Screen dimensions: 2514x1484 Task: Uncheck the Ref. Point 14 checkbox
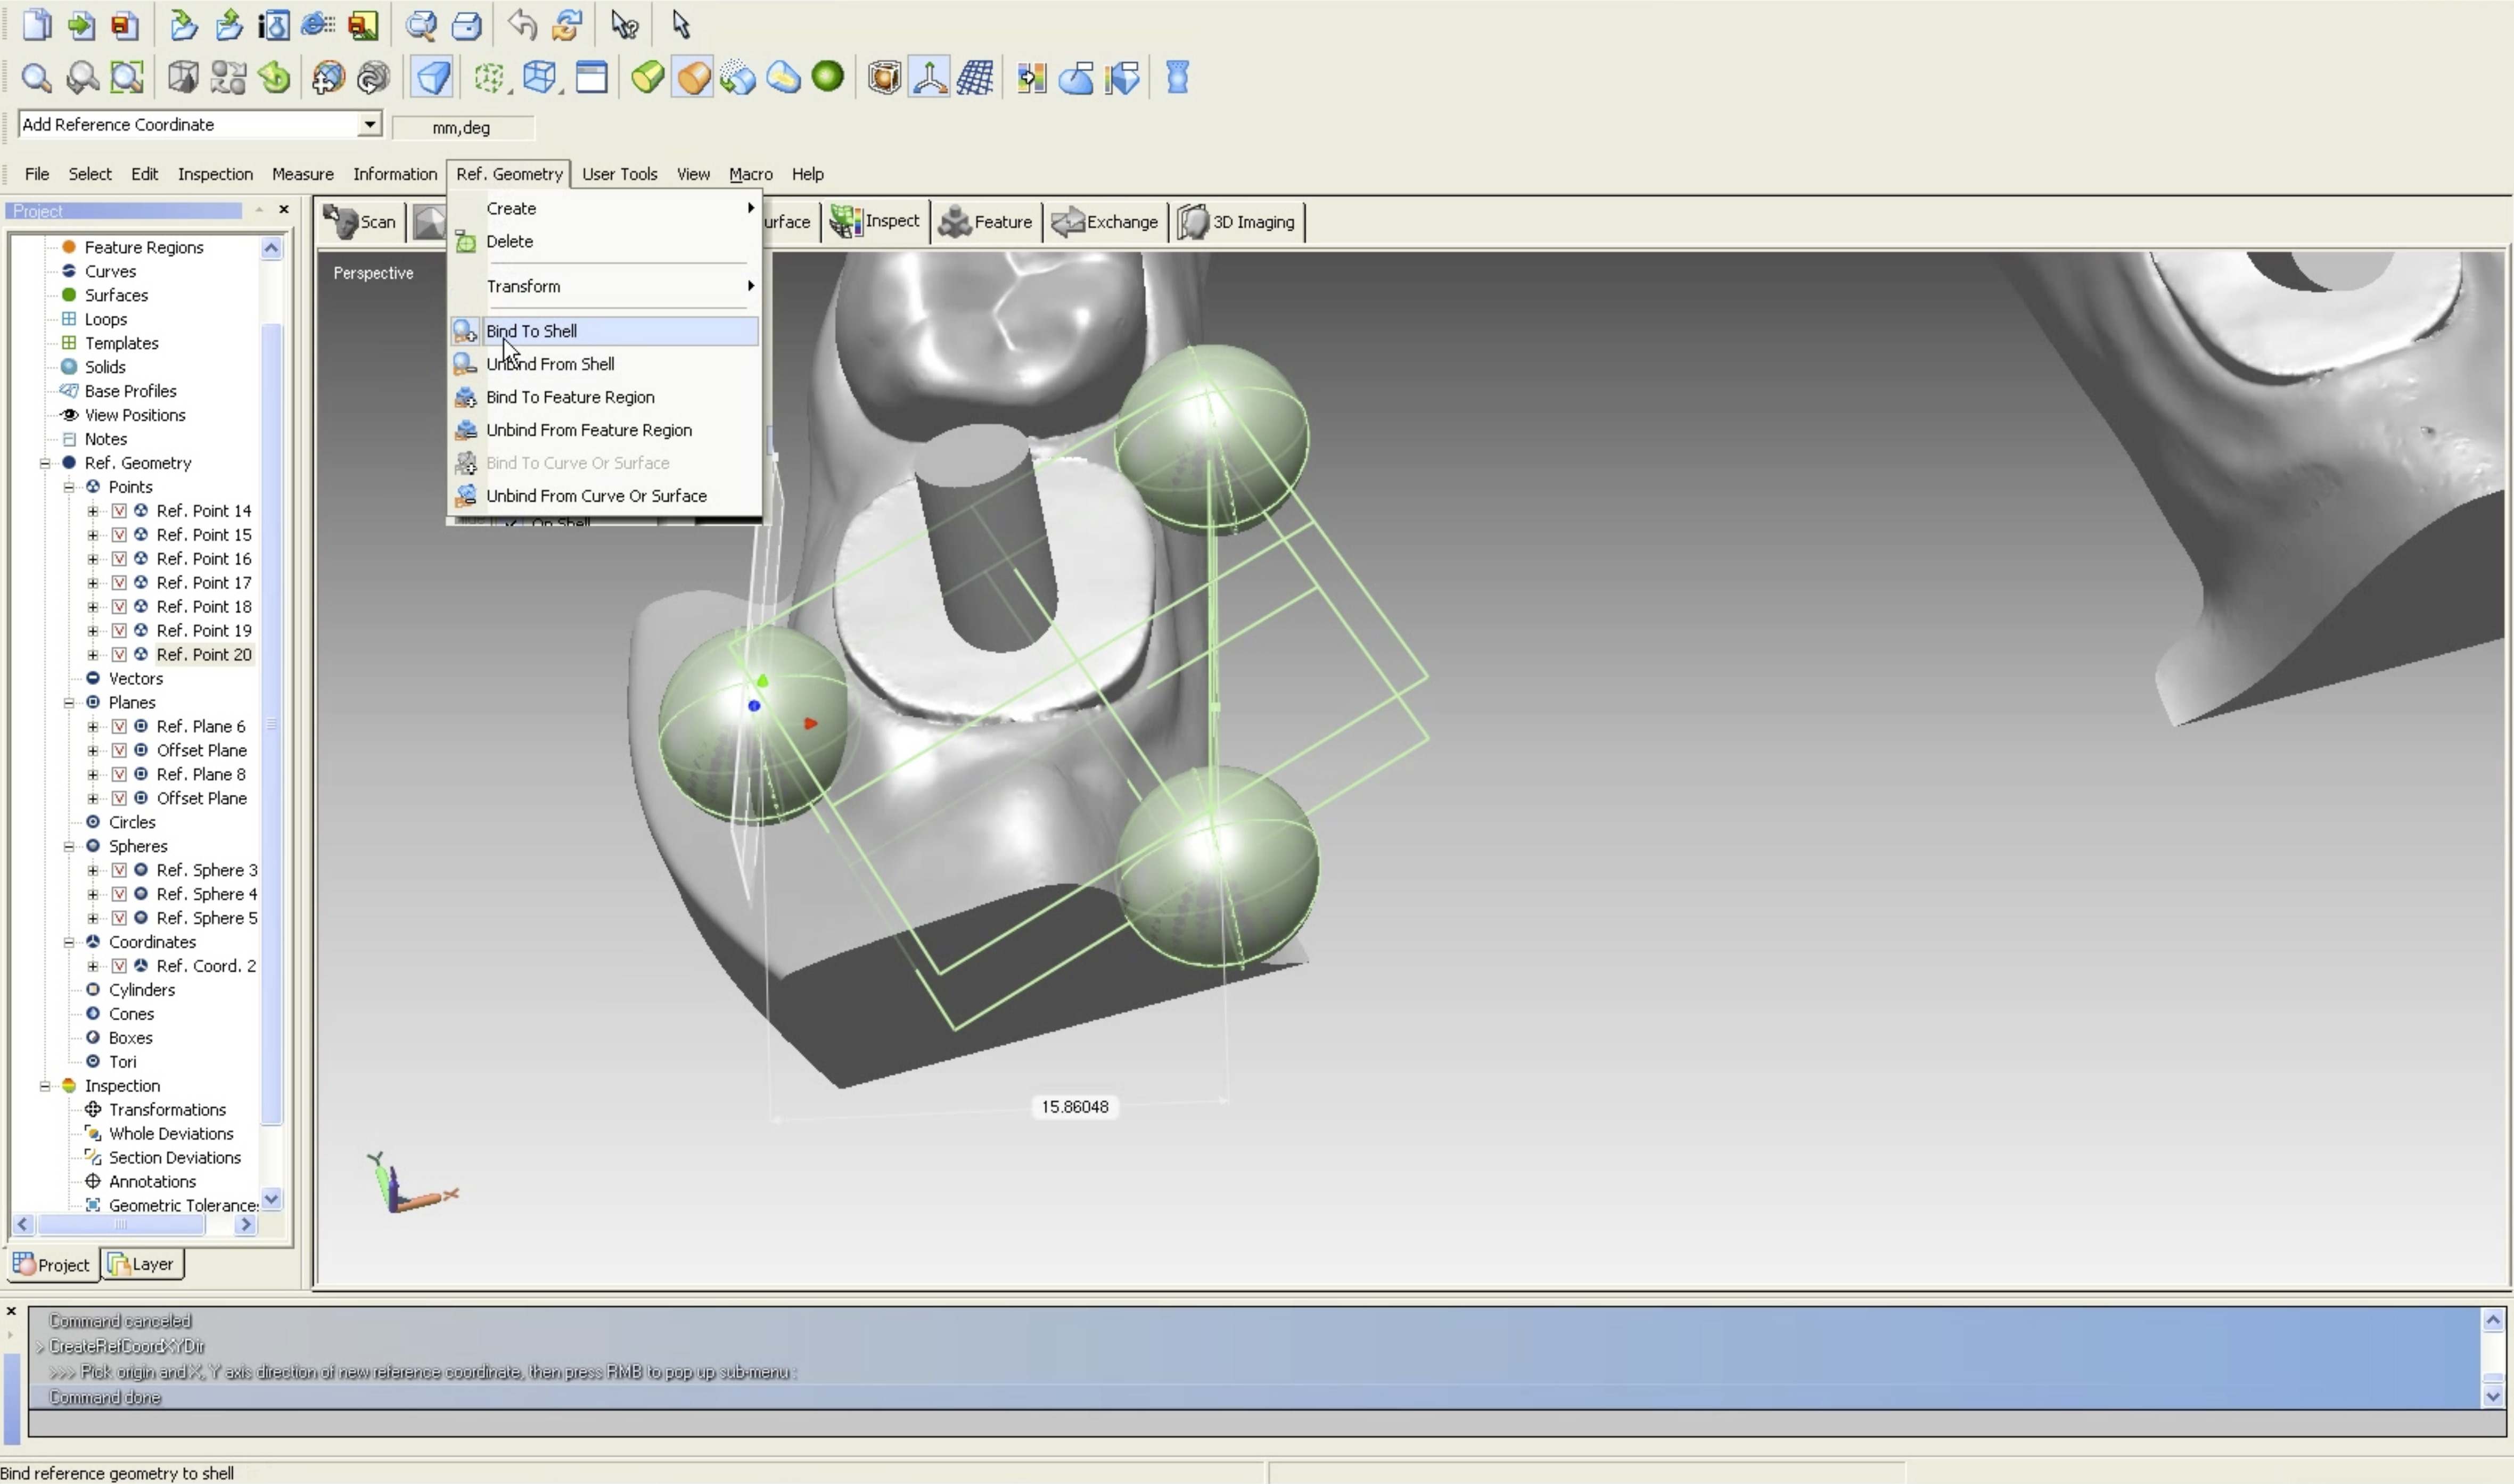click(119, 511)
